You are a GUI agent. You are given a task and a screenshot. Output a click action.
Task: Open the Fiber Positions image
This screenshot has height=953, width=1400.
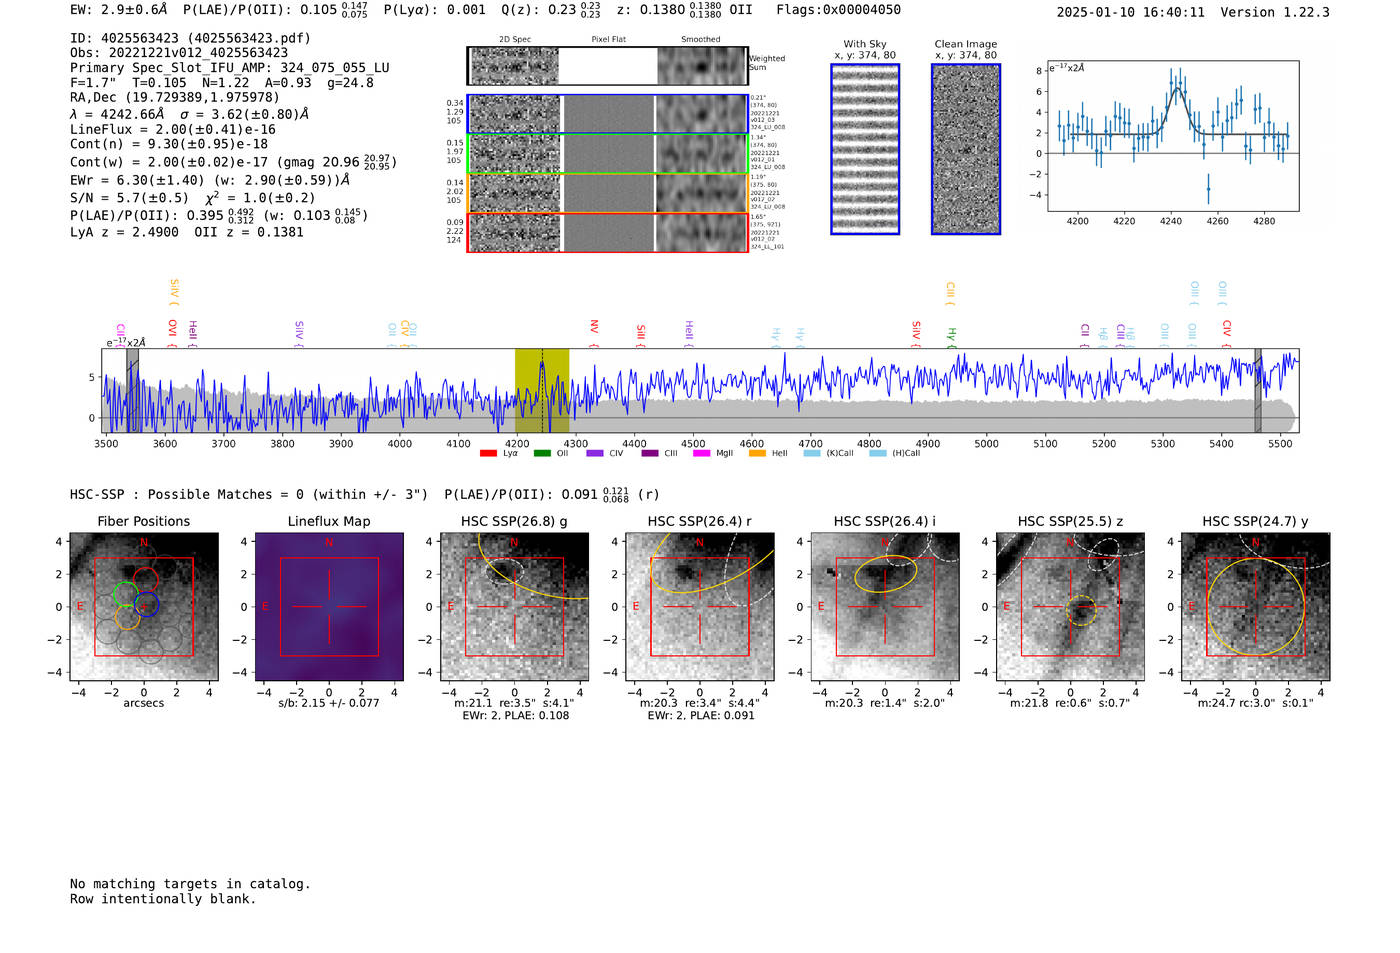tap(144, 607)
